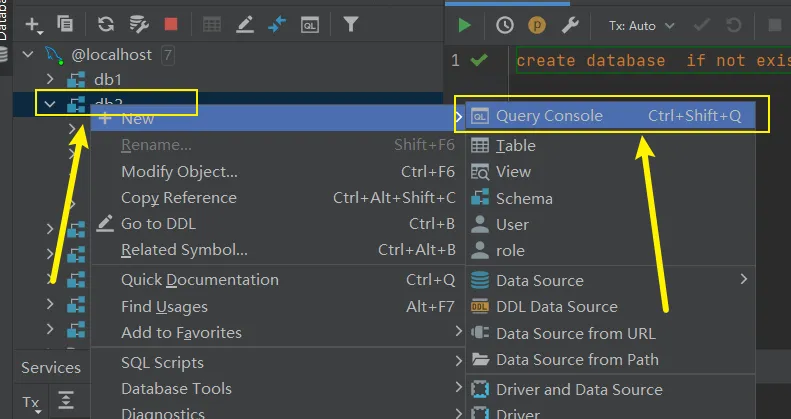Click Go to DDL menu entry
The width and height of the screenshot is (791, 419).
coord(158,224)
